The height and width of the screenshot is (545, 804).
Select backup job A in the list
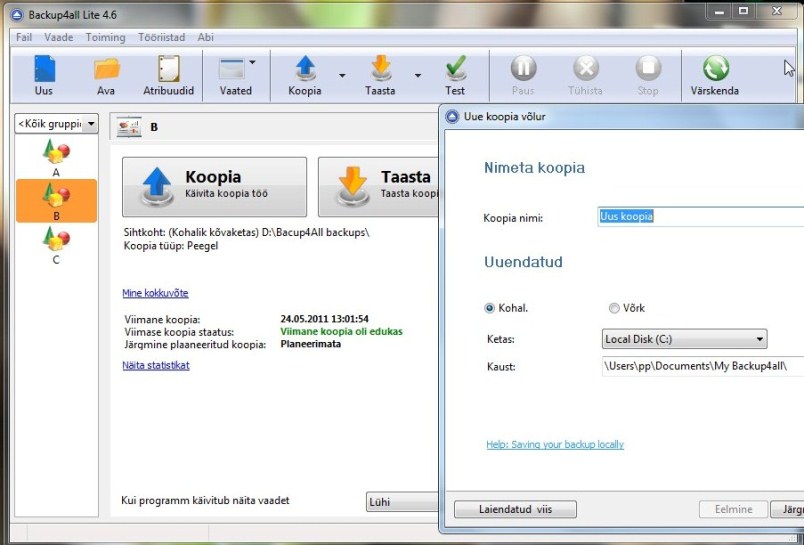[56, 158]
